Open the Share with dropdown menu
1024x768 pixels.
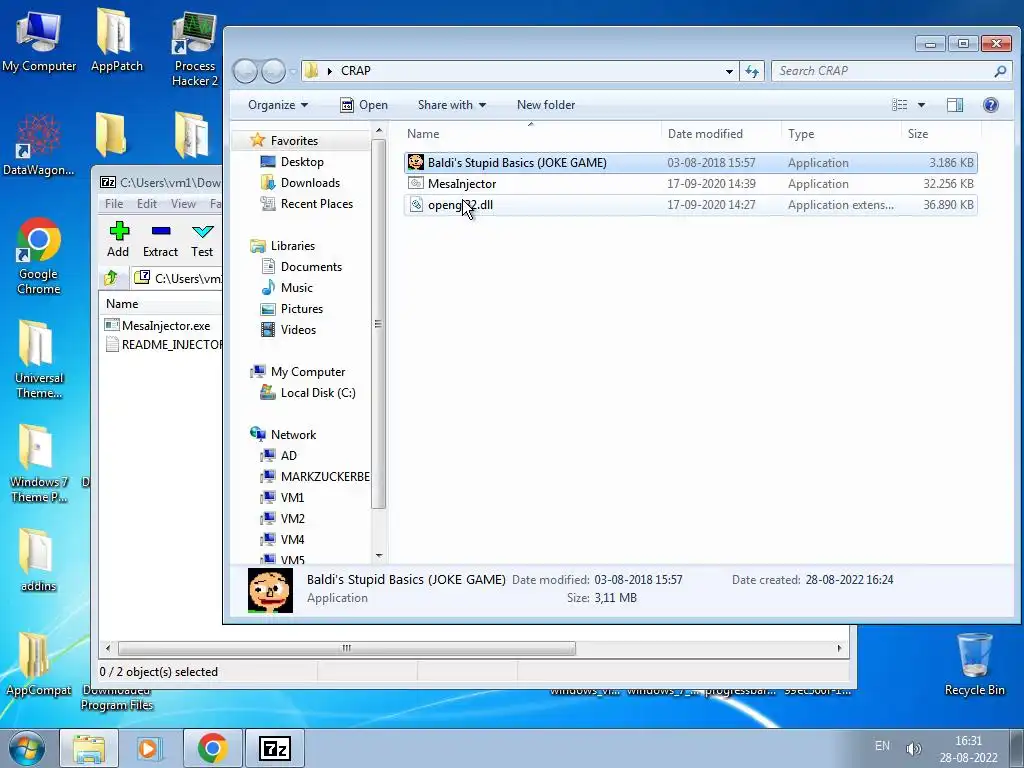[x=451, y=105]
